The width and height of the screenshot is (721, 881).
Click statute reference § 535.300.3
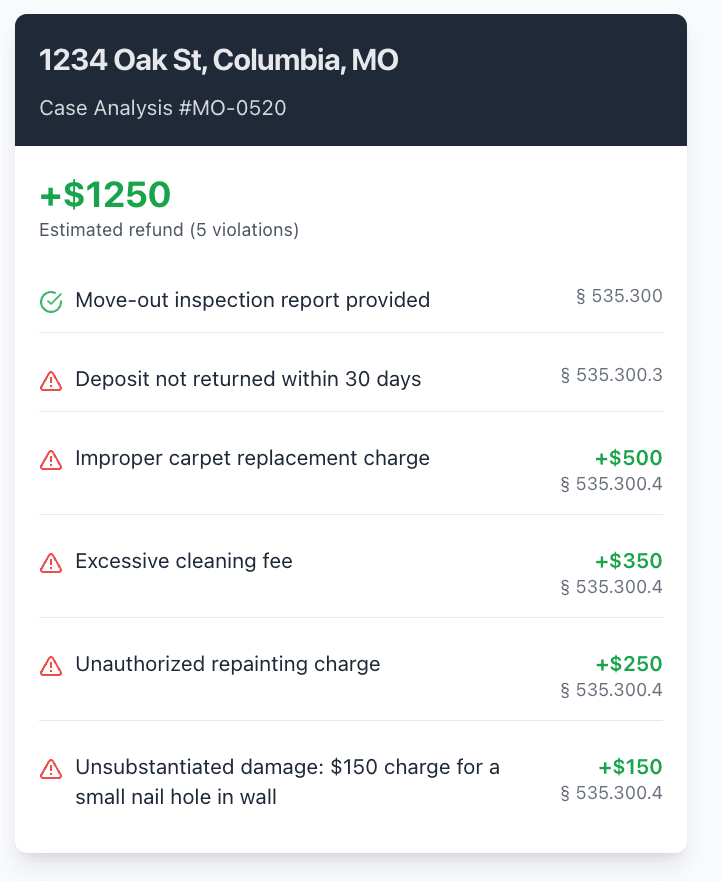point(611,375)
